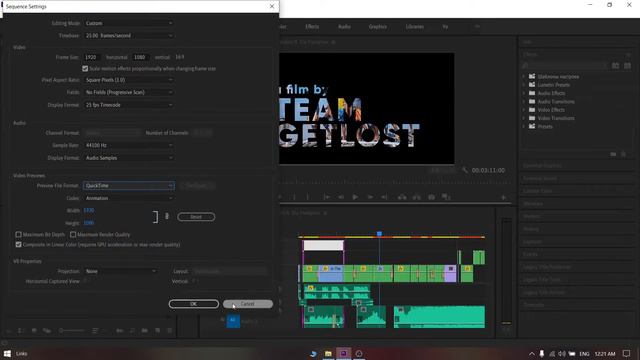Open the Essential Graphics panel tab
Image resolution: width=640 pixels, height=360 pixels.
click(x=542, y=166)
